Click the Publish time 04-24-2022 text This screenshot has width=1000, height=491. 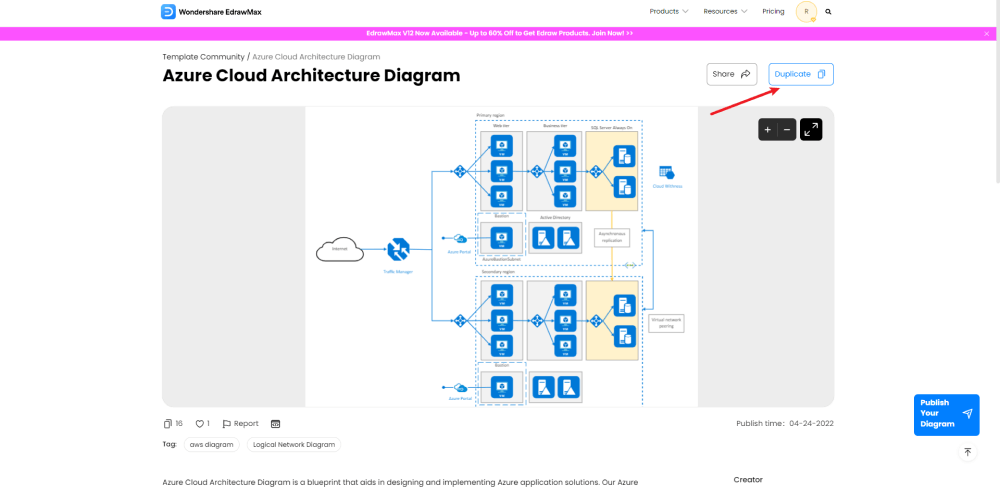785,423
